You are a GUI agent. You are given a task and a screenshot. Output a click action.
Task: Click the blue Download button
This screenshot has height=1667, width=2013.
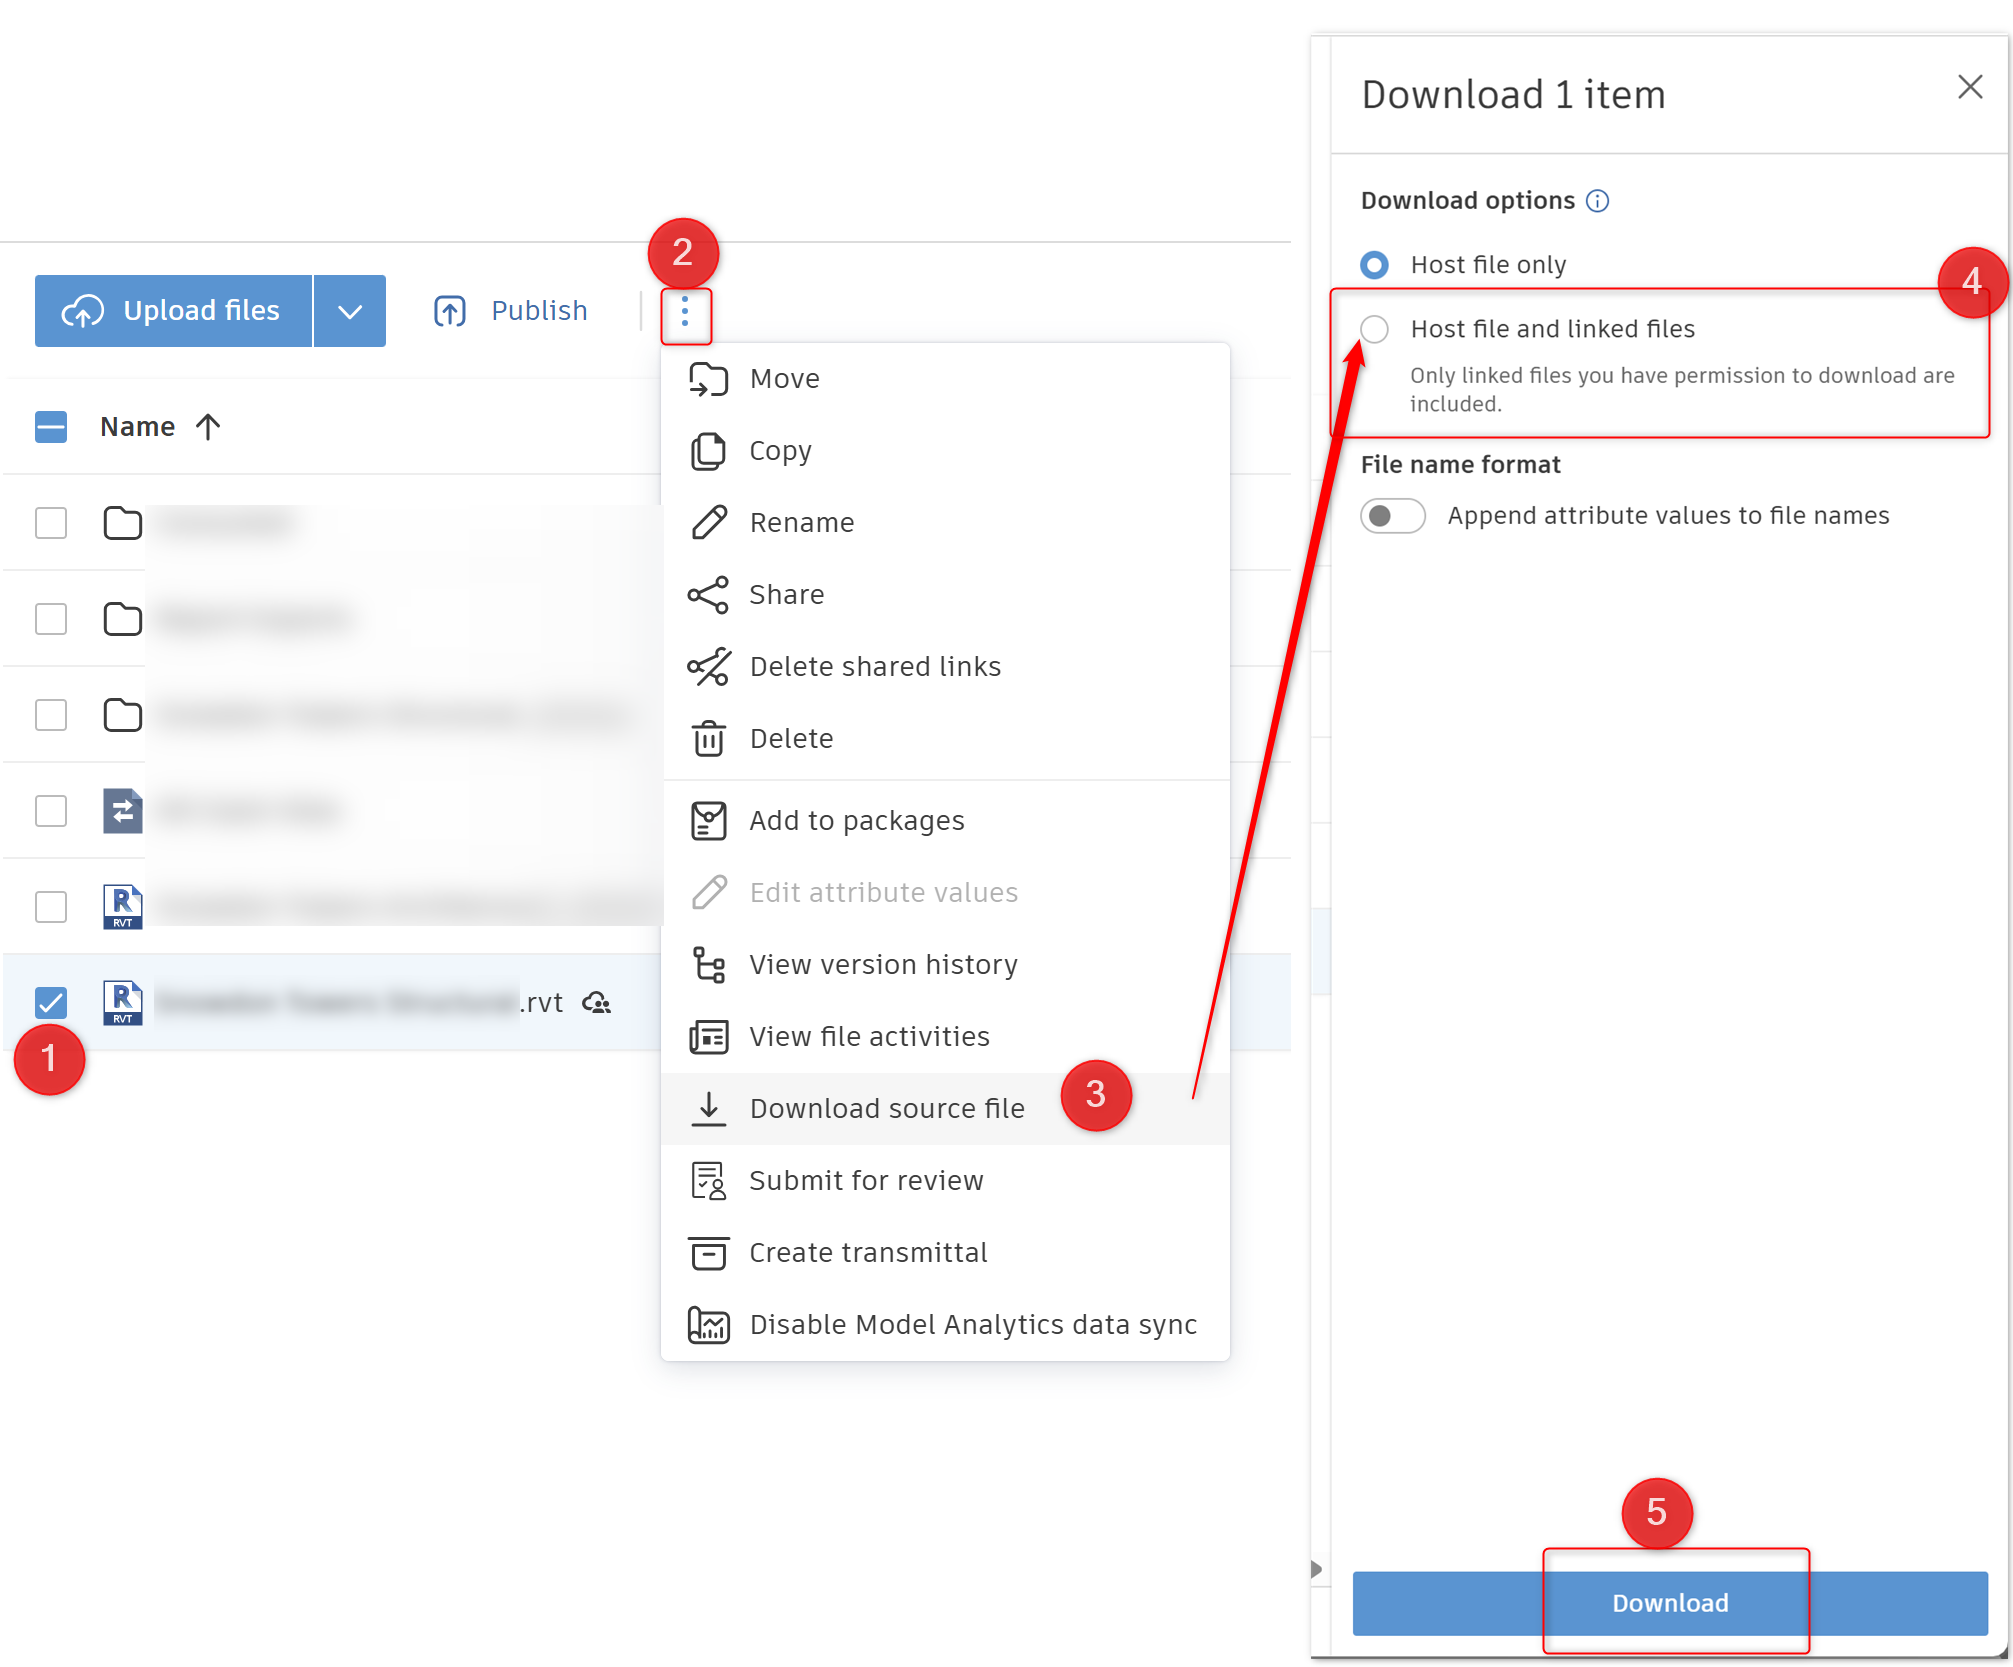[x=1670, y=1603]
